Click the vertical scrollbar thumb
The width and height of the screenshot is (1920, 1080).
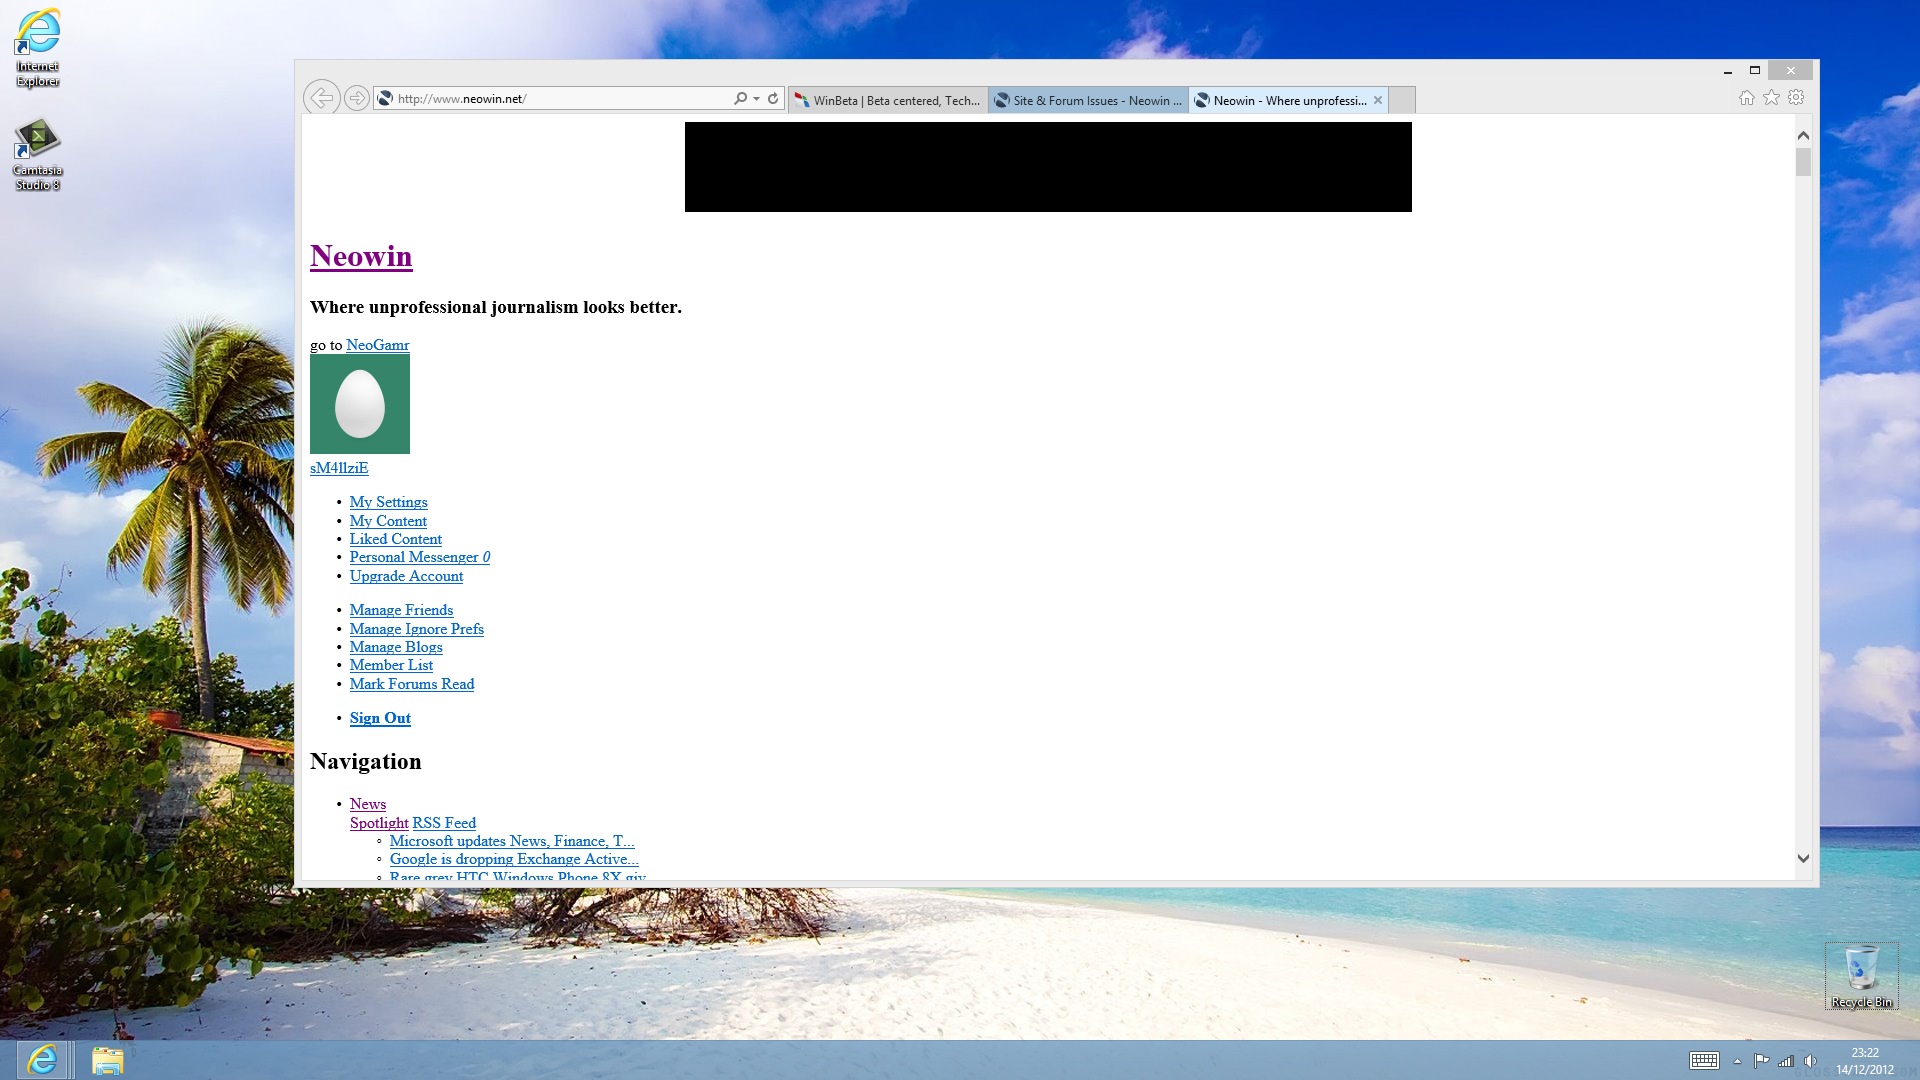1803,162
